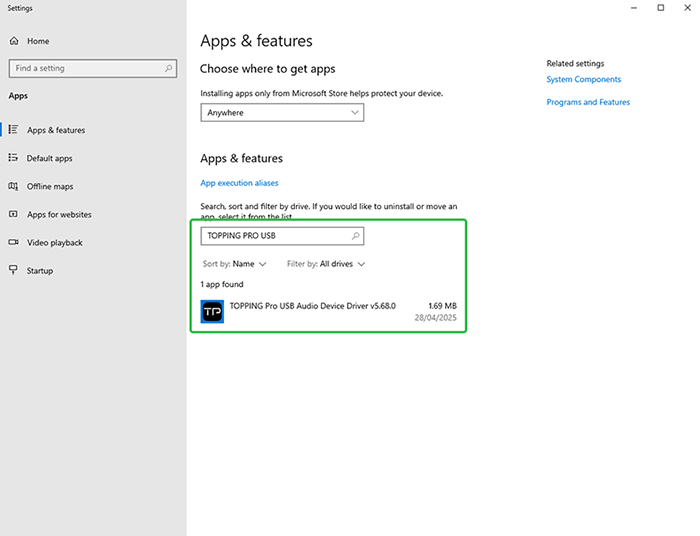Open Startup settings
Screen dimensions: 700x536
pos(39,270)
